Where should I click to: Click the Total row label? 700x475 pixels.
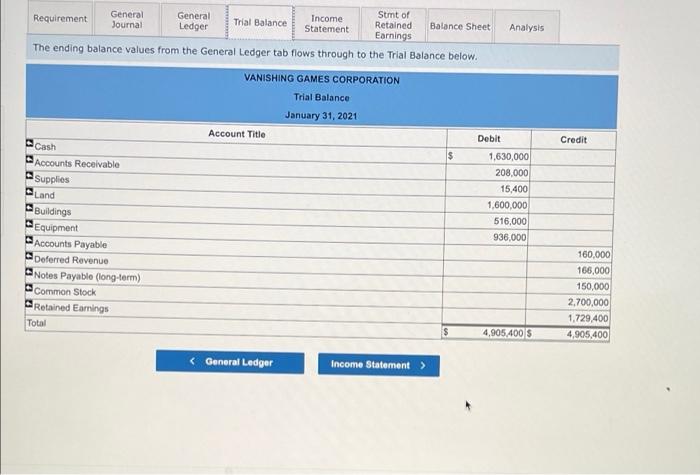pyautogui.click(x=36, y=323)
